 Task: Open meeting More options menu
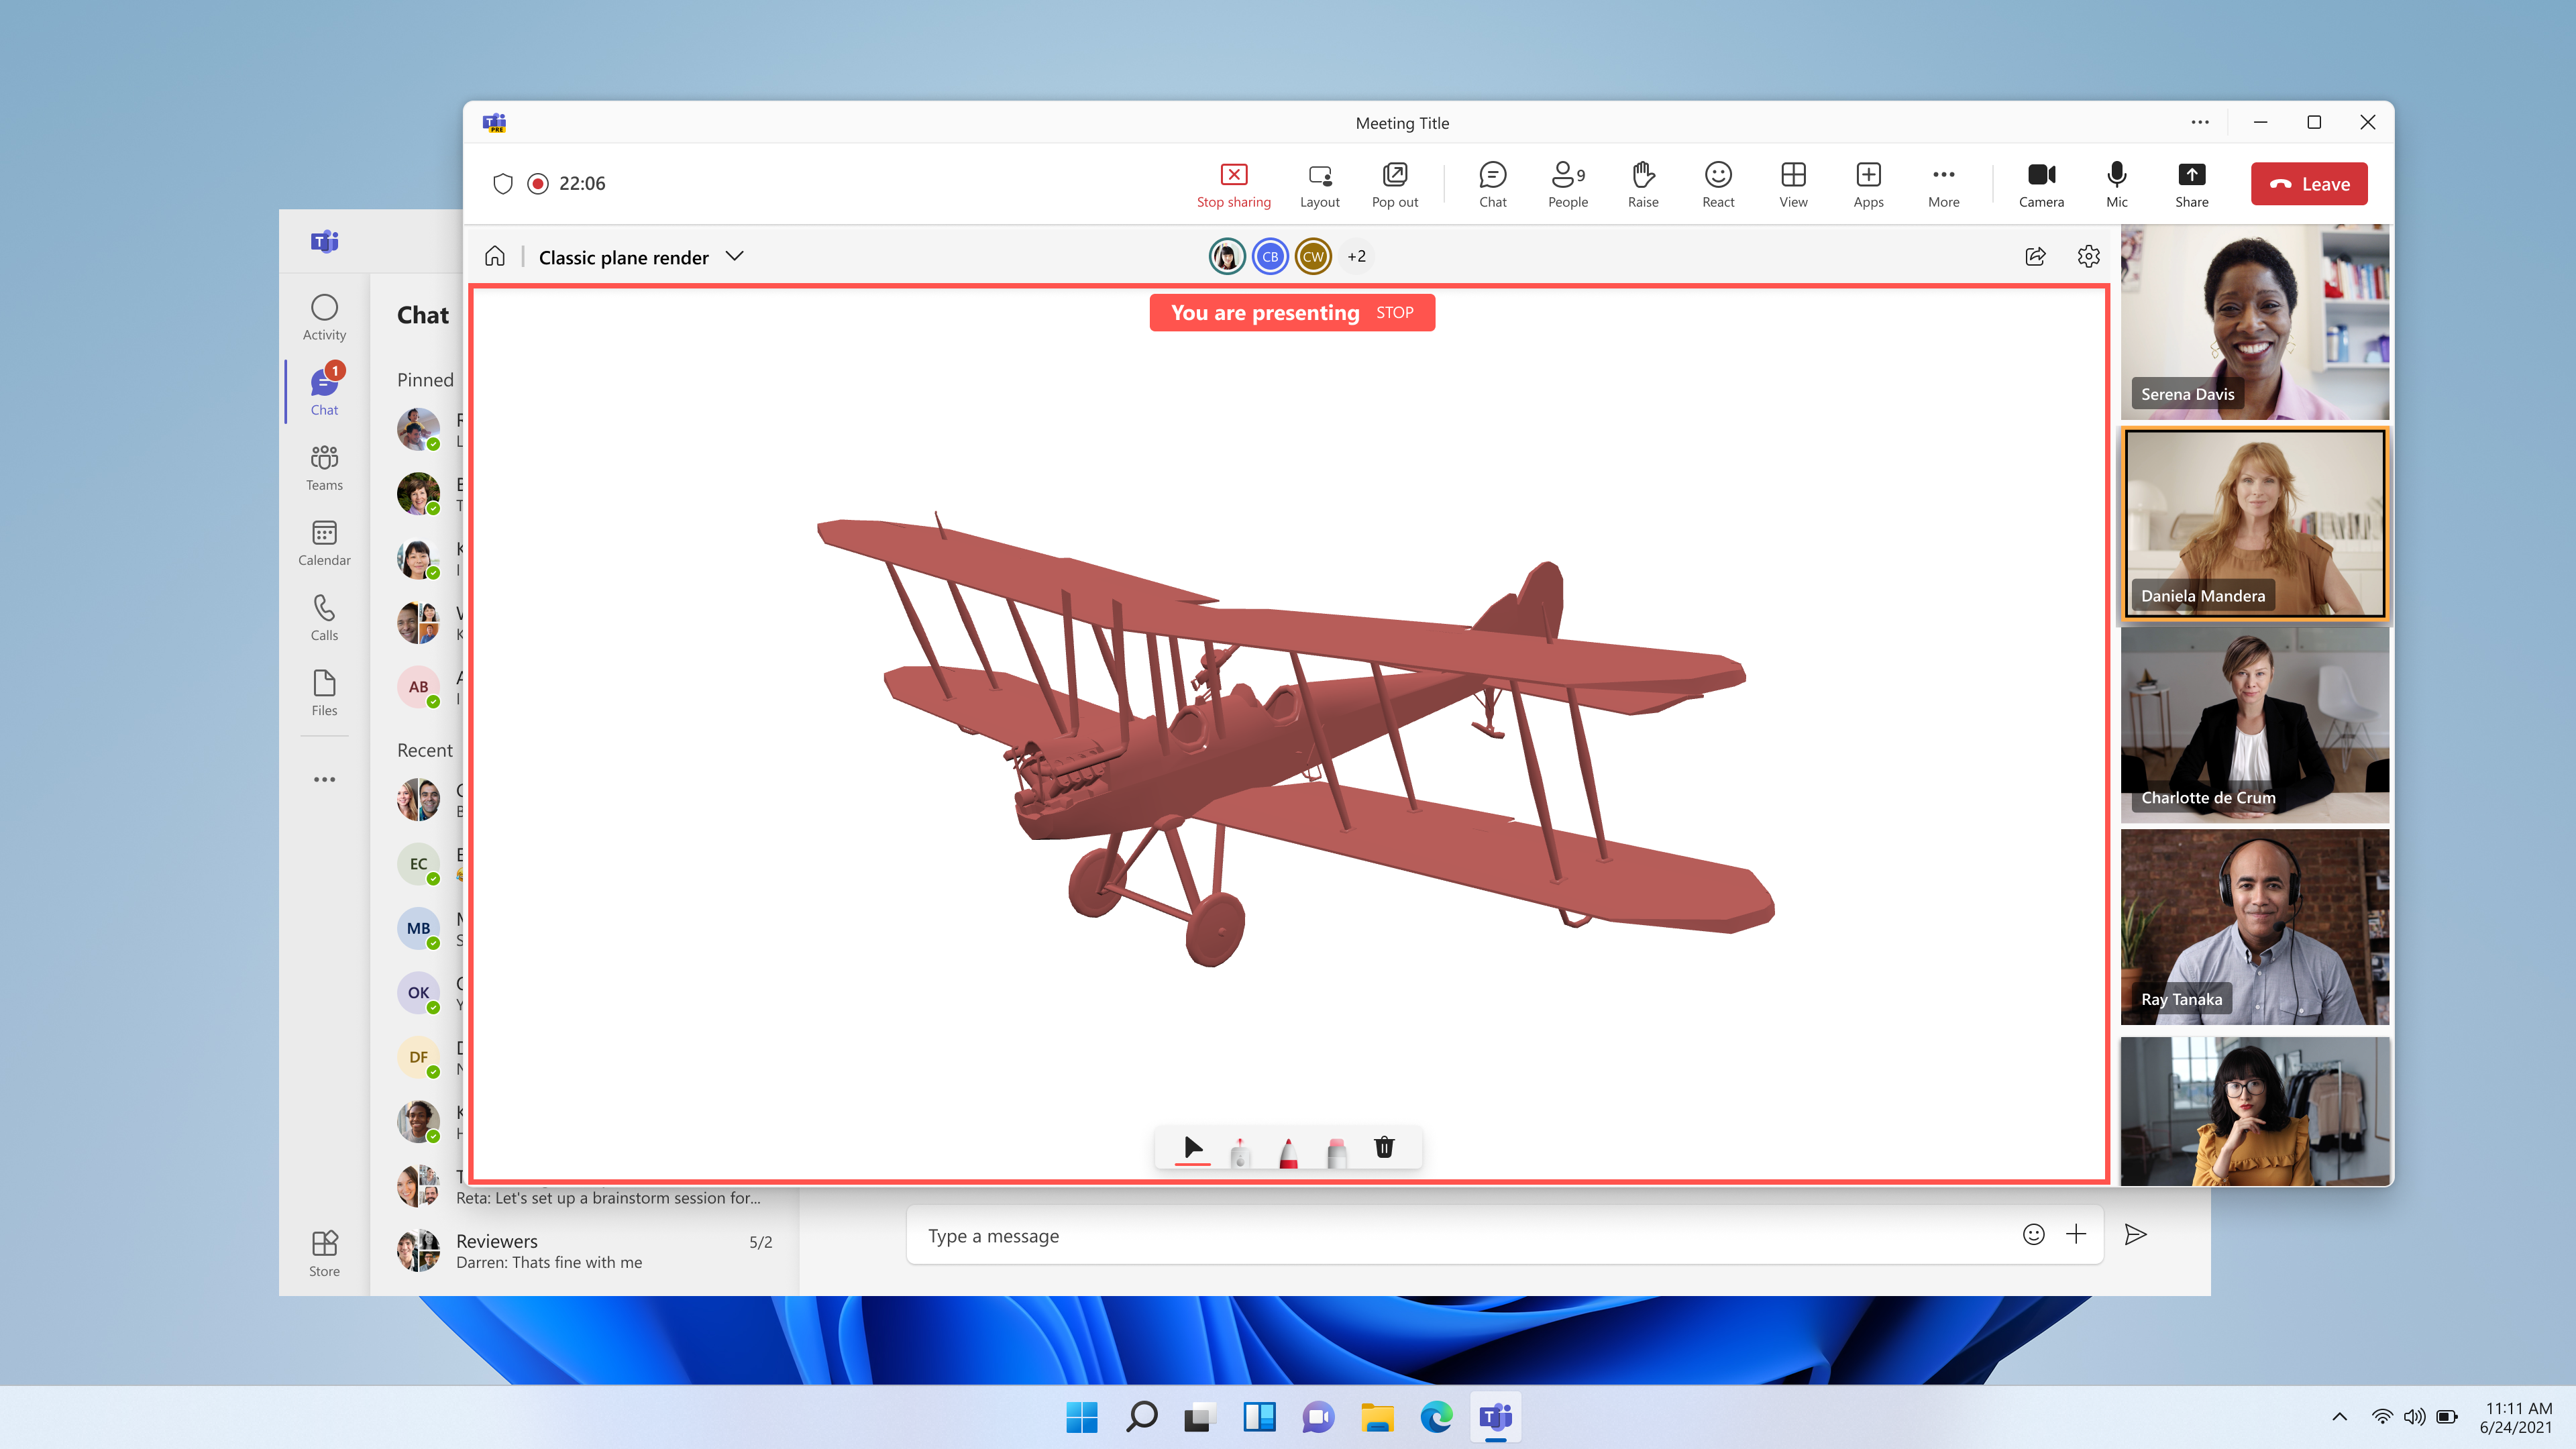(1943, 184)
